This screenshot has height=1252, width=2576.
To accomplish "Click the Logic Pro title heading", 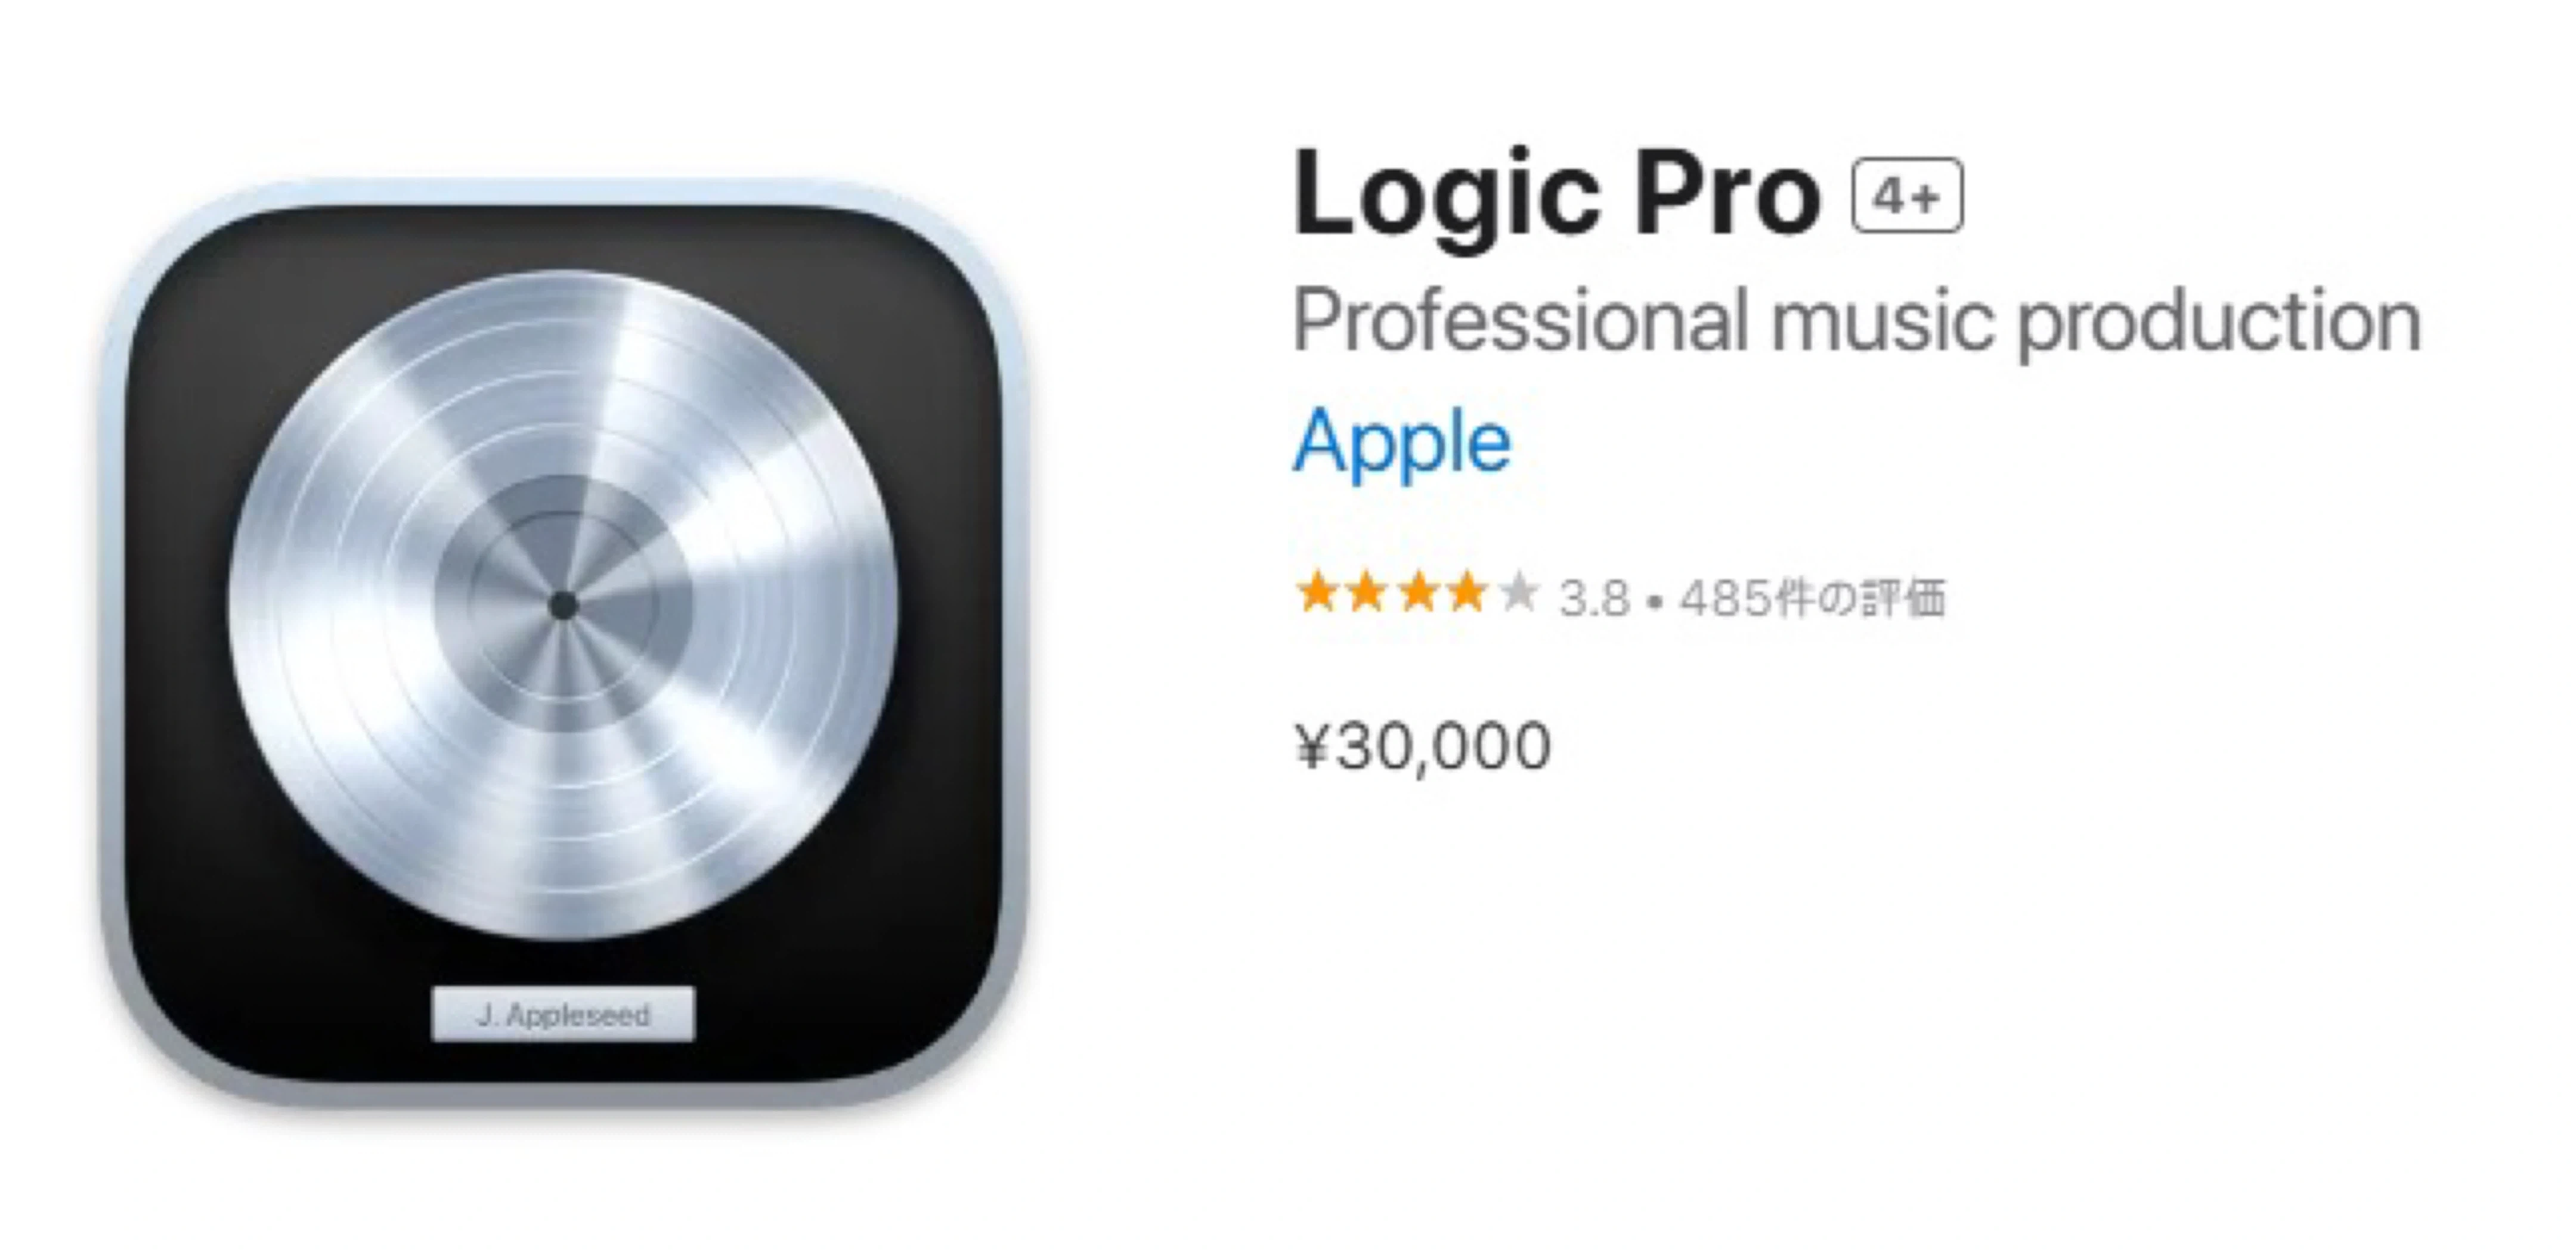I will click(1556, 195).
